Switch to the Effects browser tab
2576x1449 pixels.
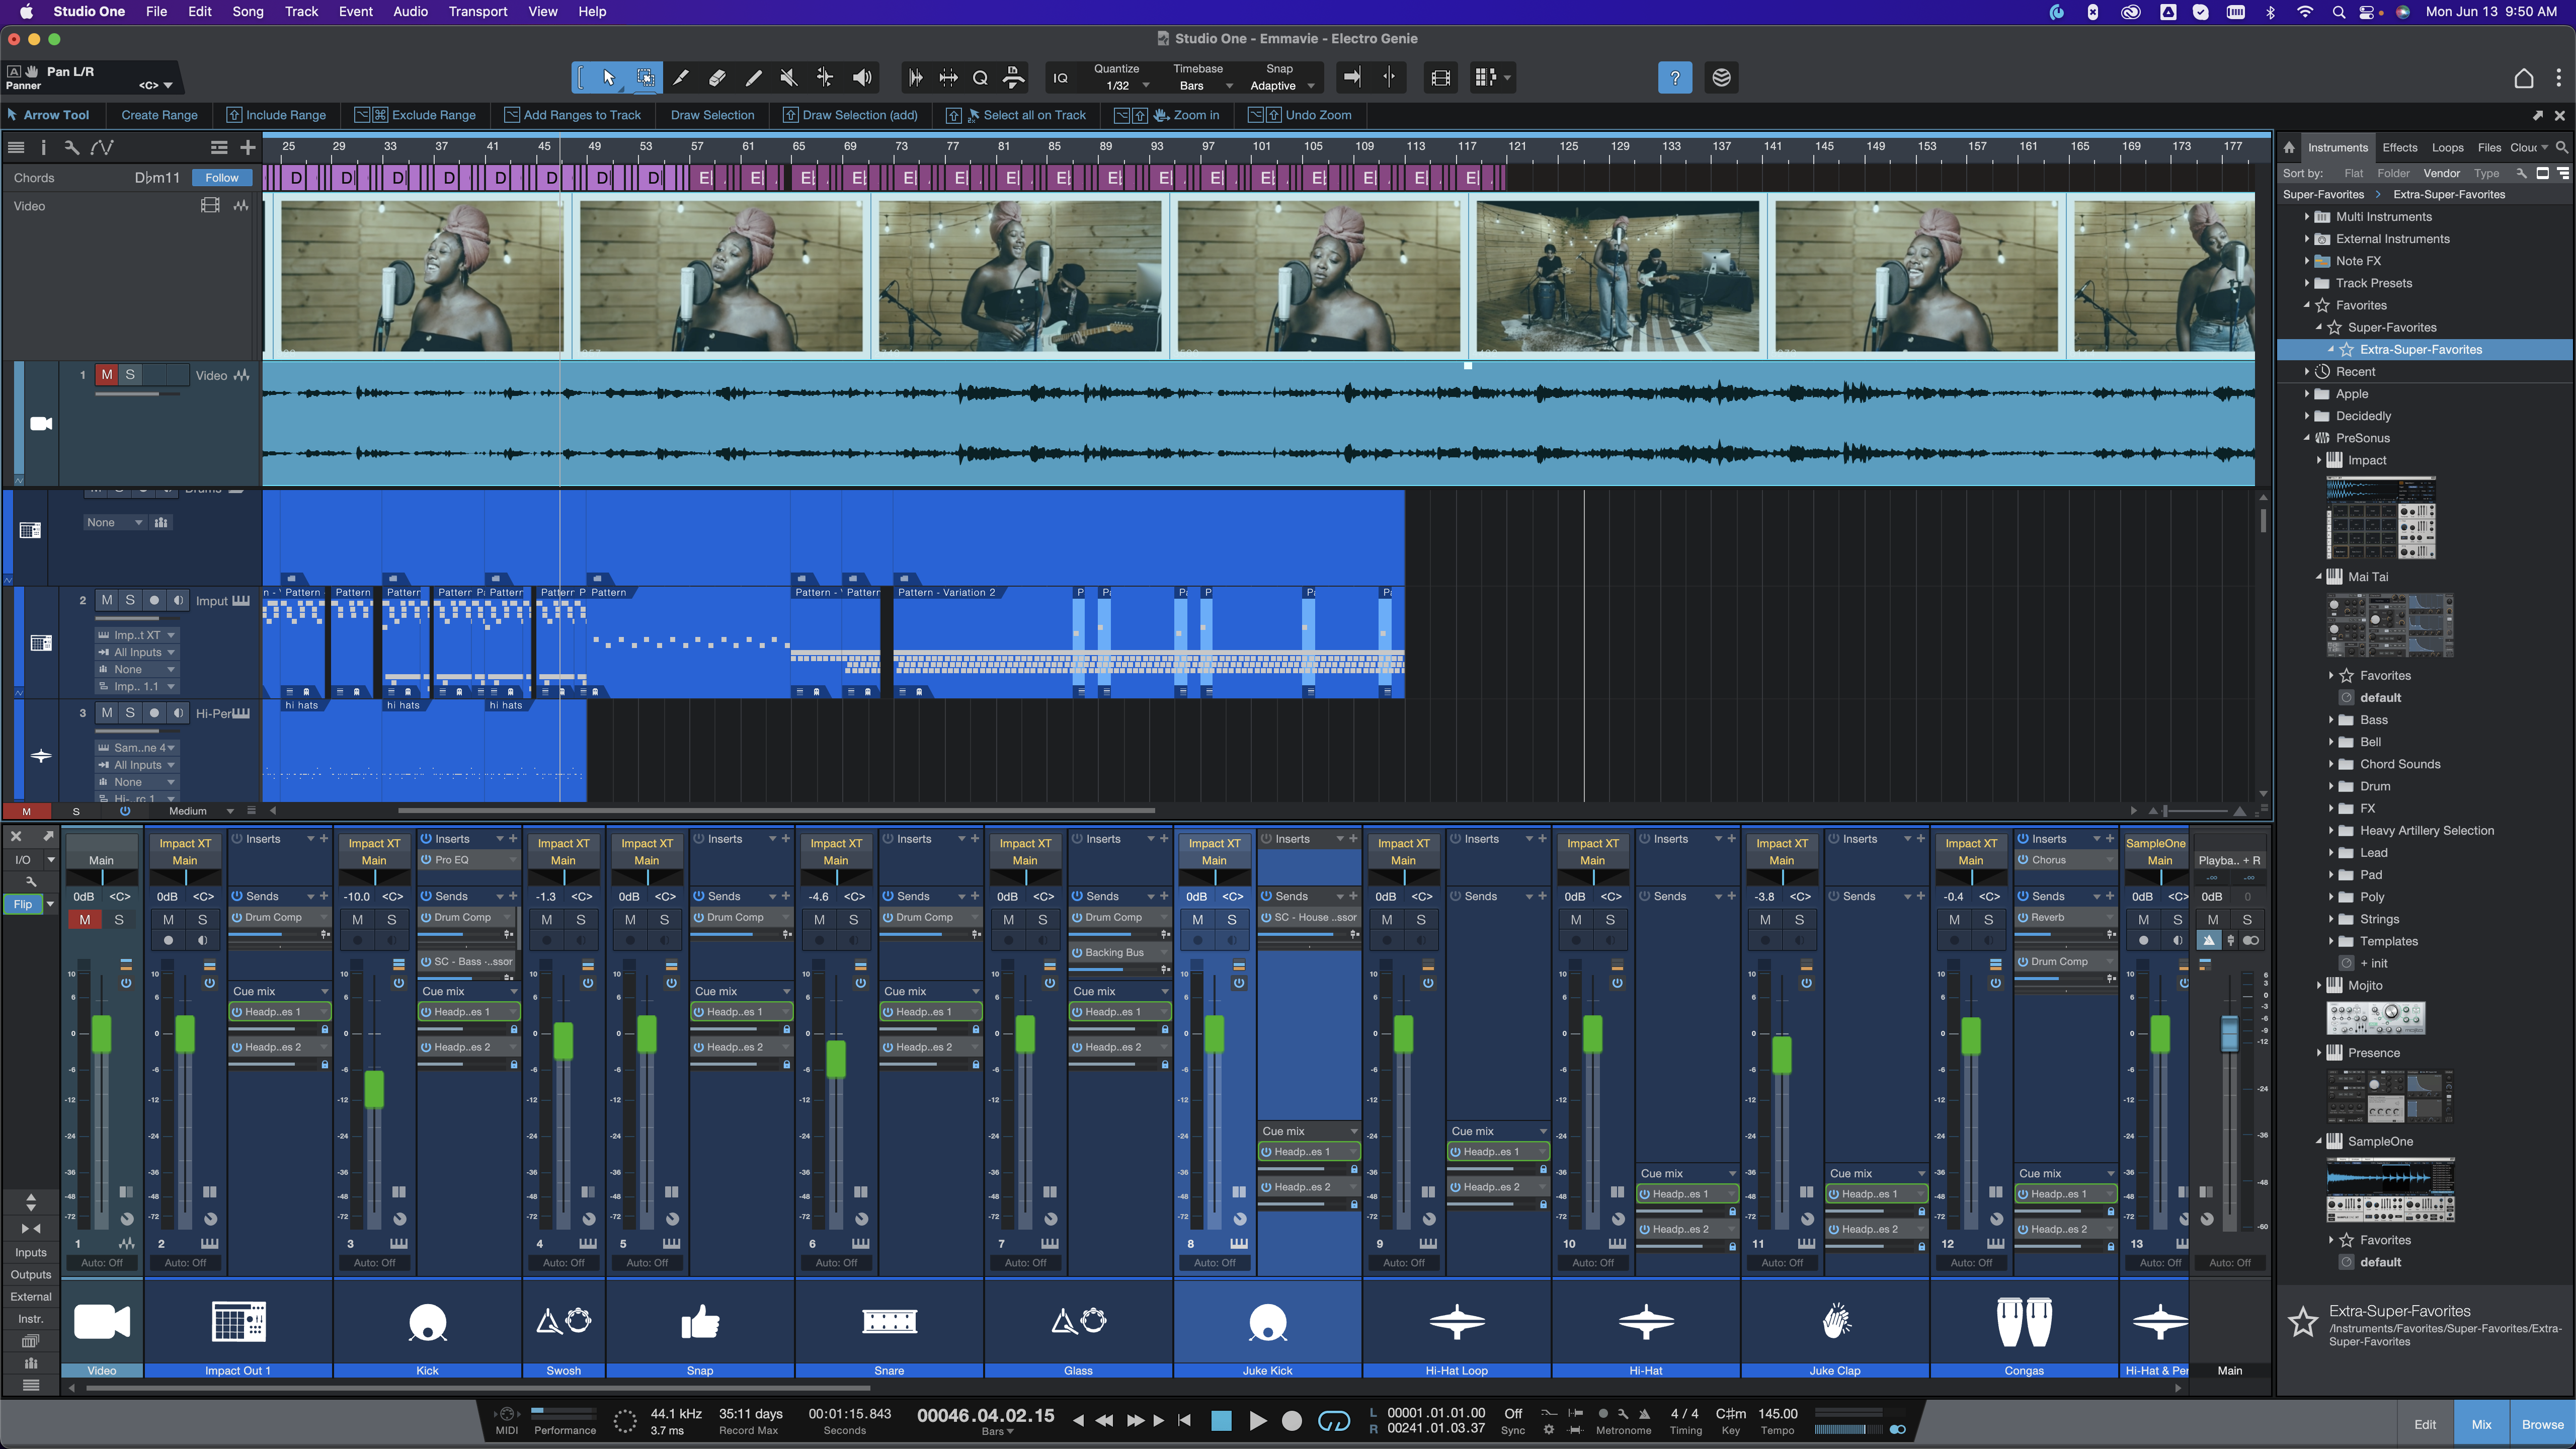2399,148
